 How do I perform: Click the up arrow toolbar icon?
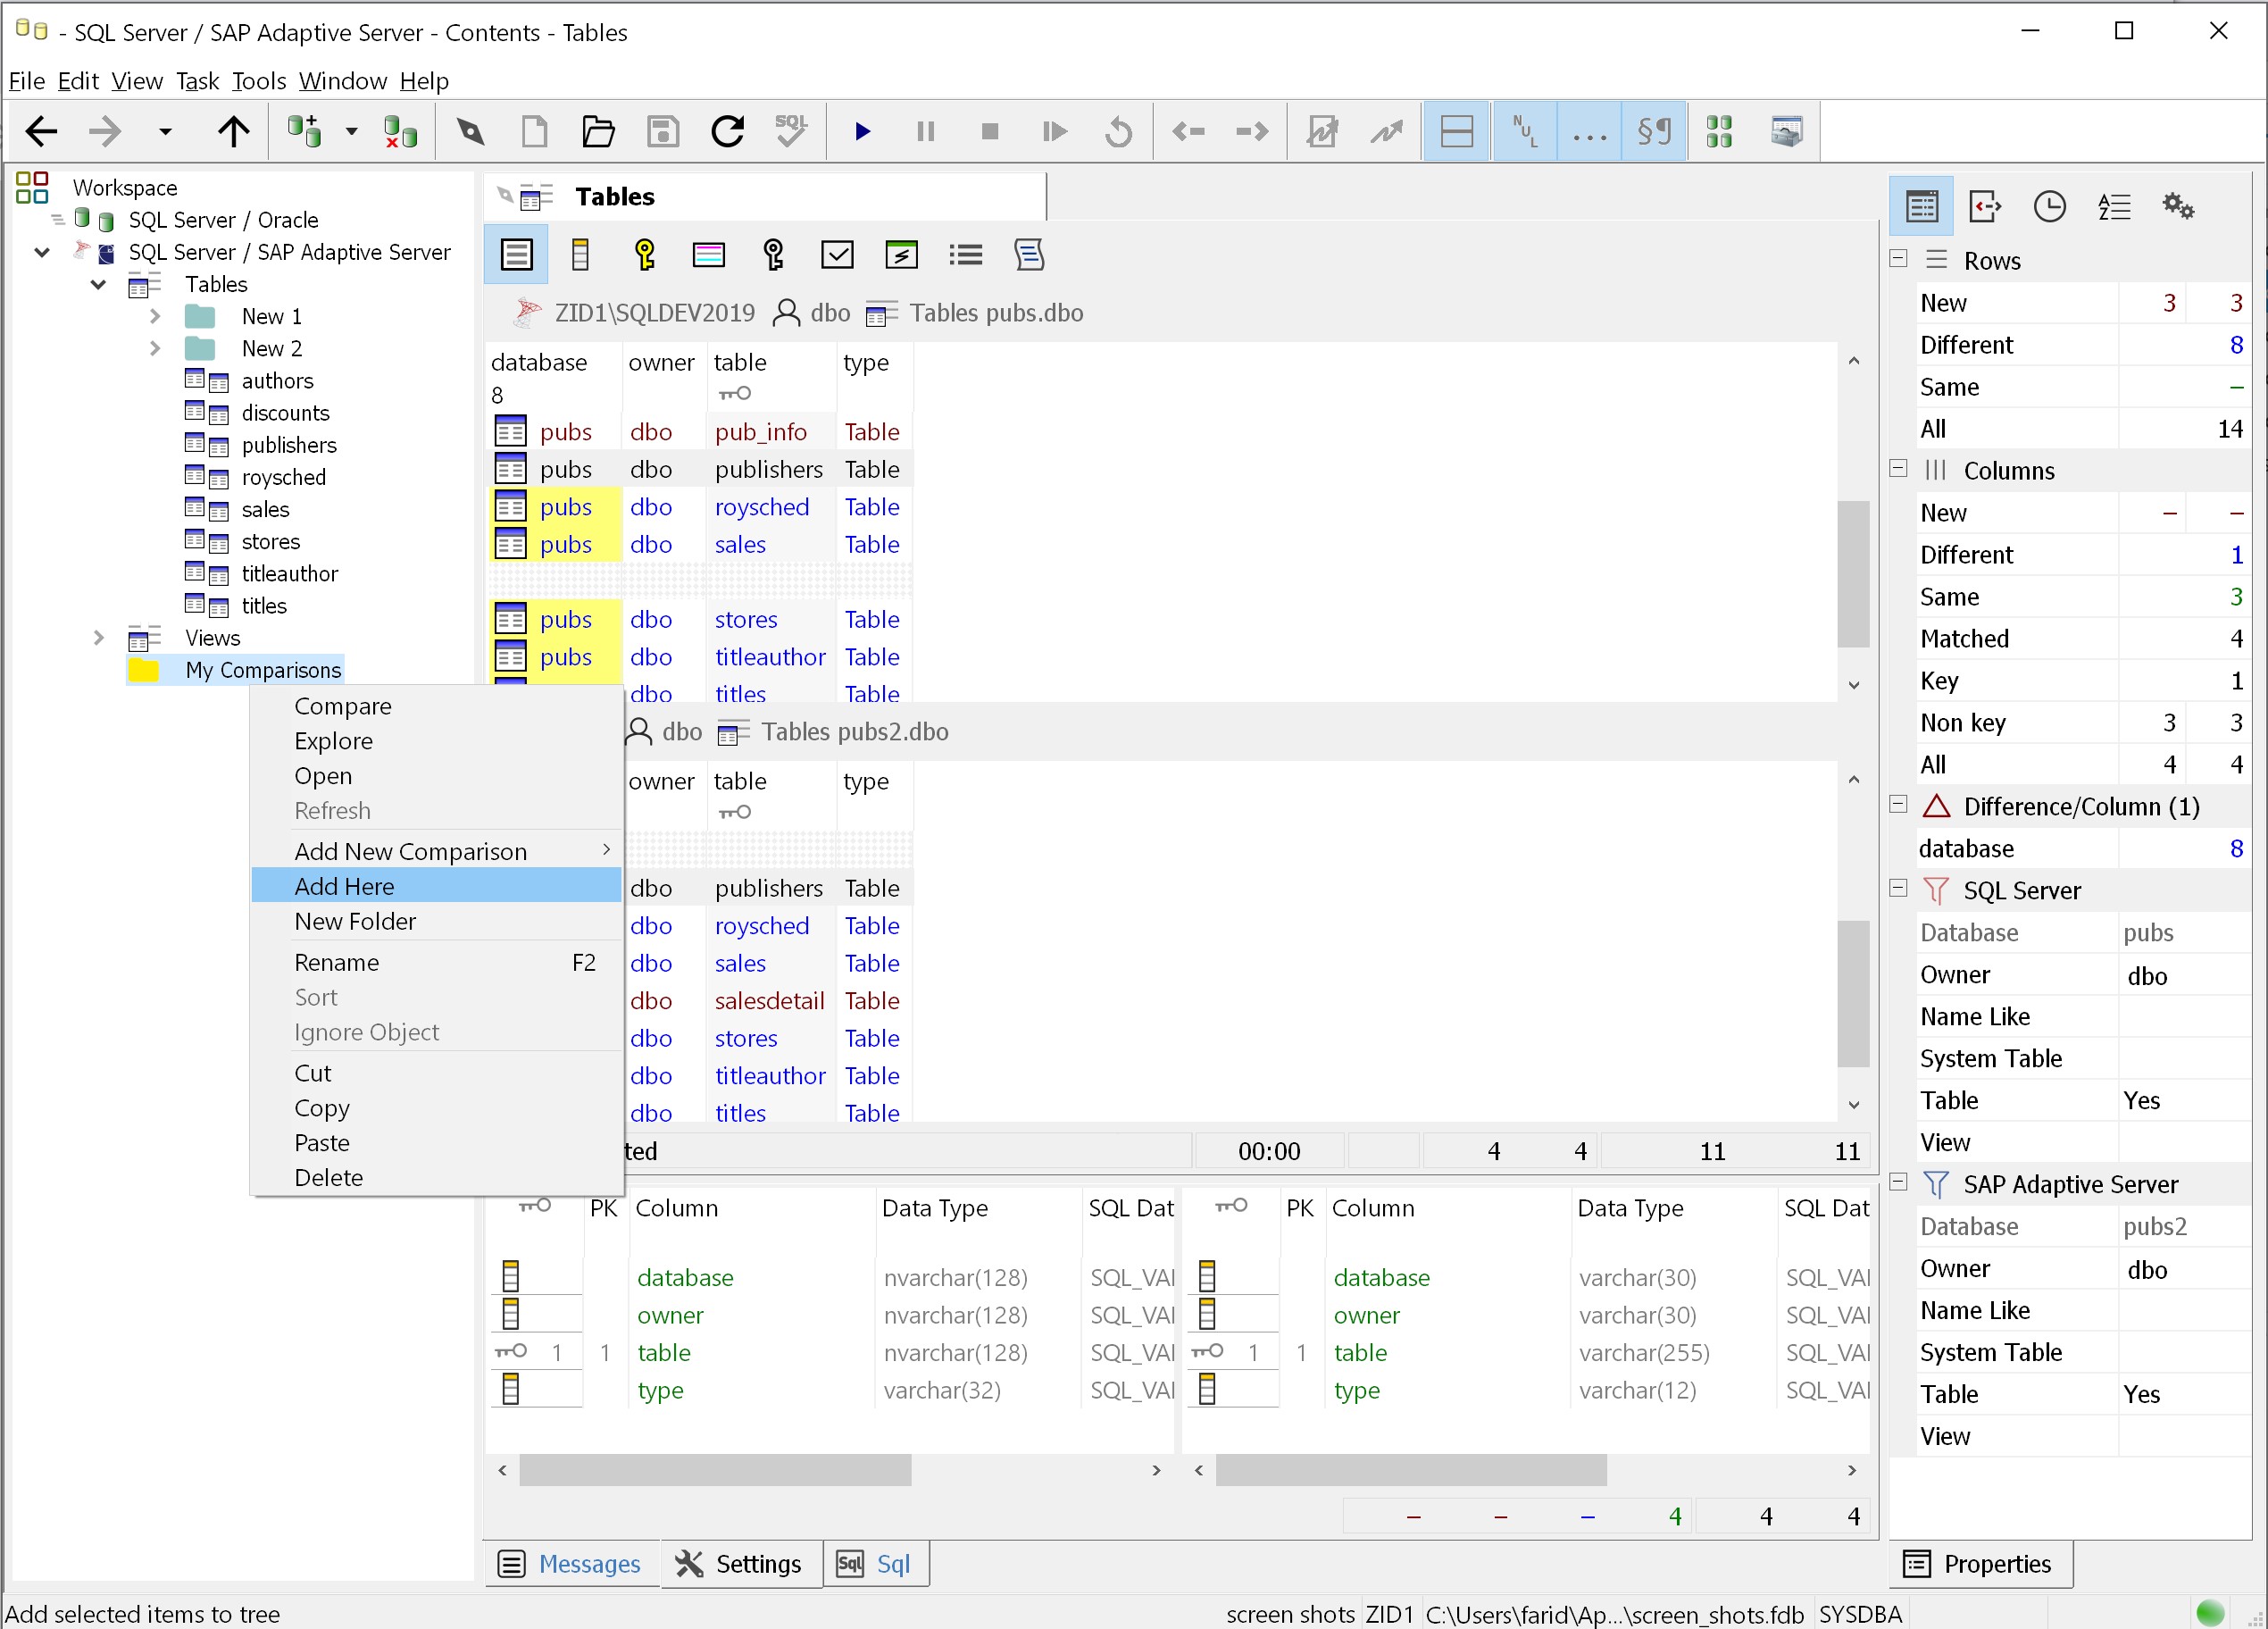(x=234, y=131)
